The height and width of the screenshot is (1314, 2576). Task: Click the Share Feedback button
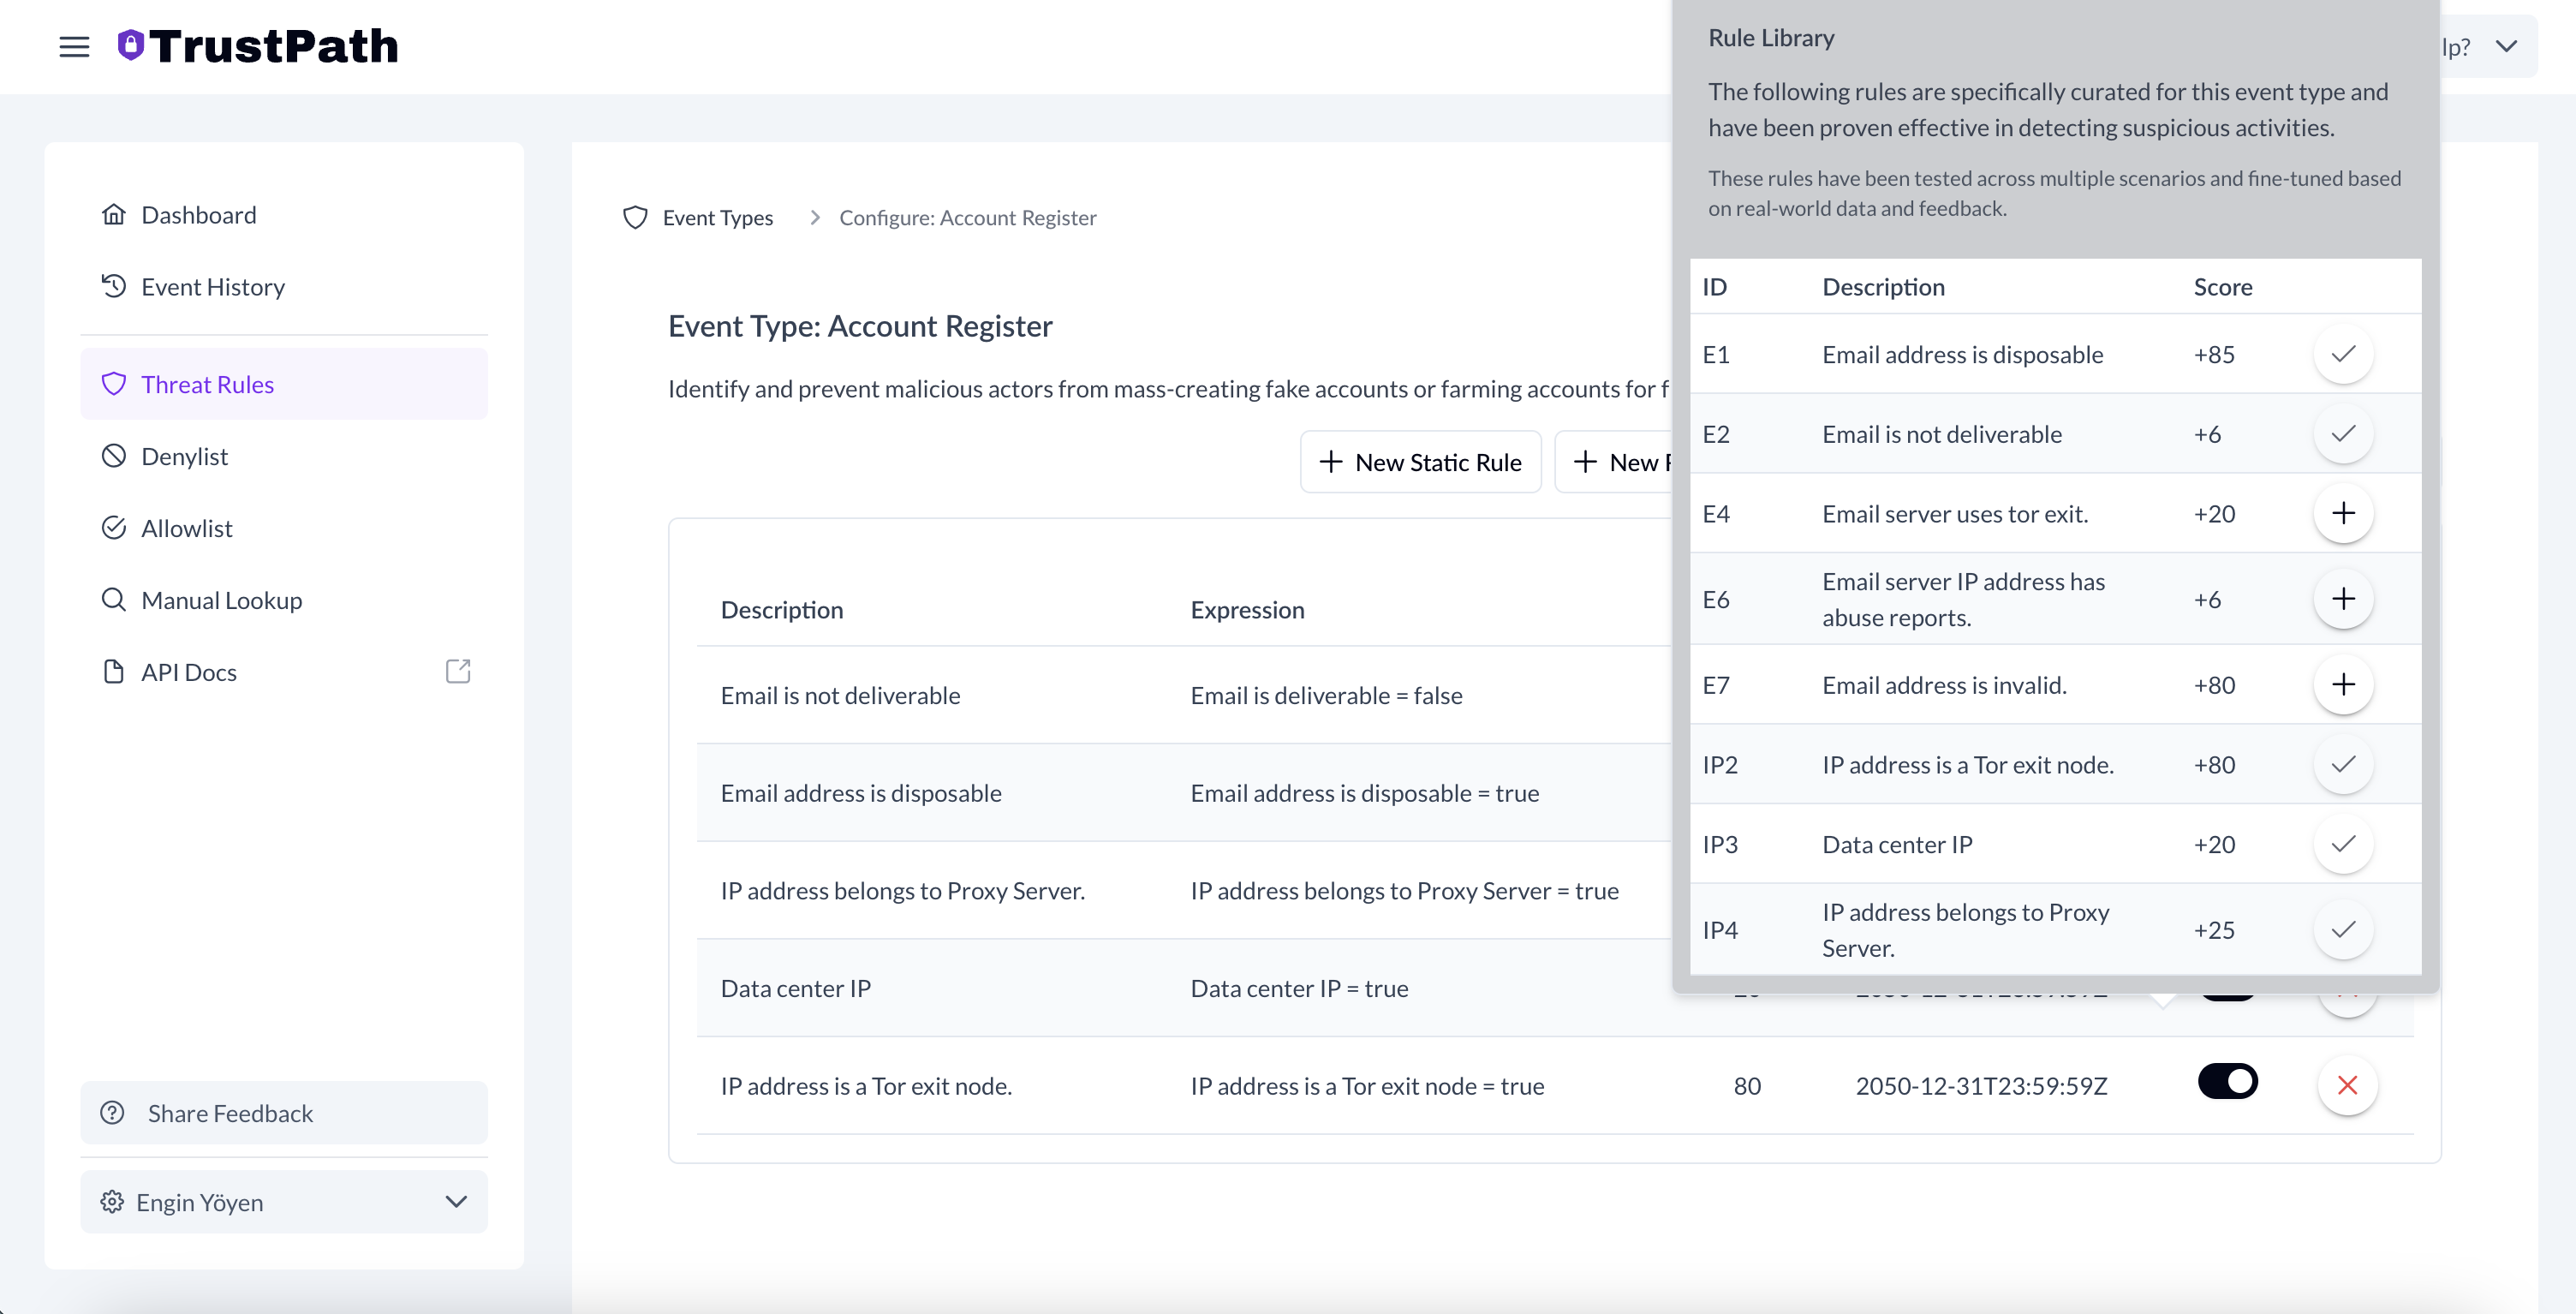[284, 1113]
